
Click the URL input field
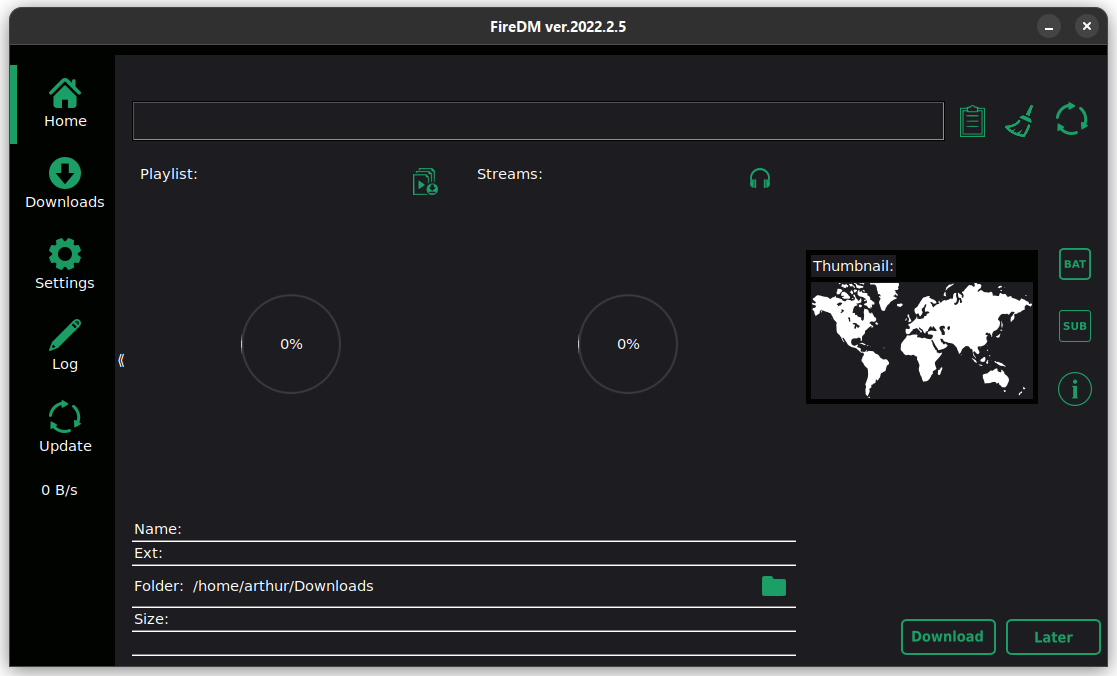(x=538, y=121)
